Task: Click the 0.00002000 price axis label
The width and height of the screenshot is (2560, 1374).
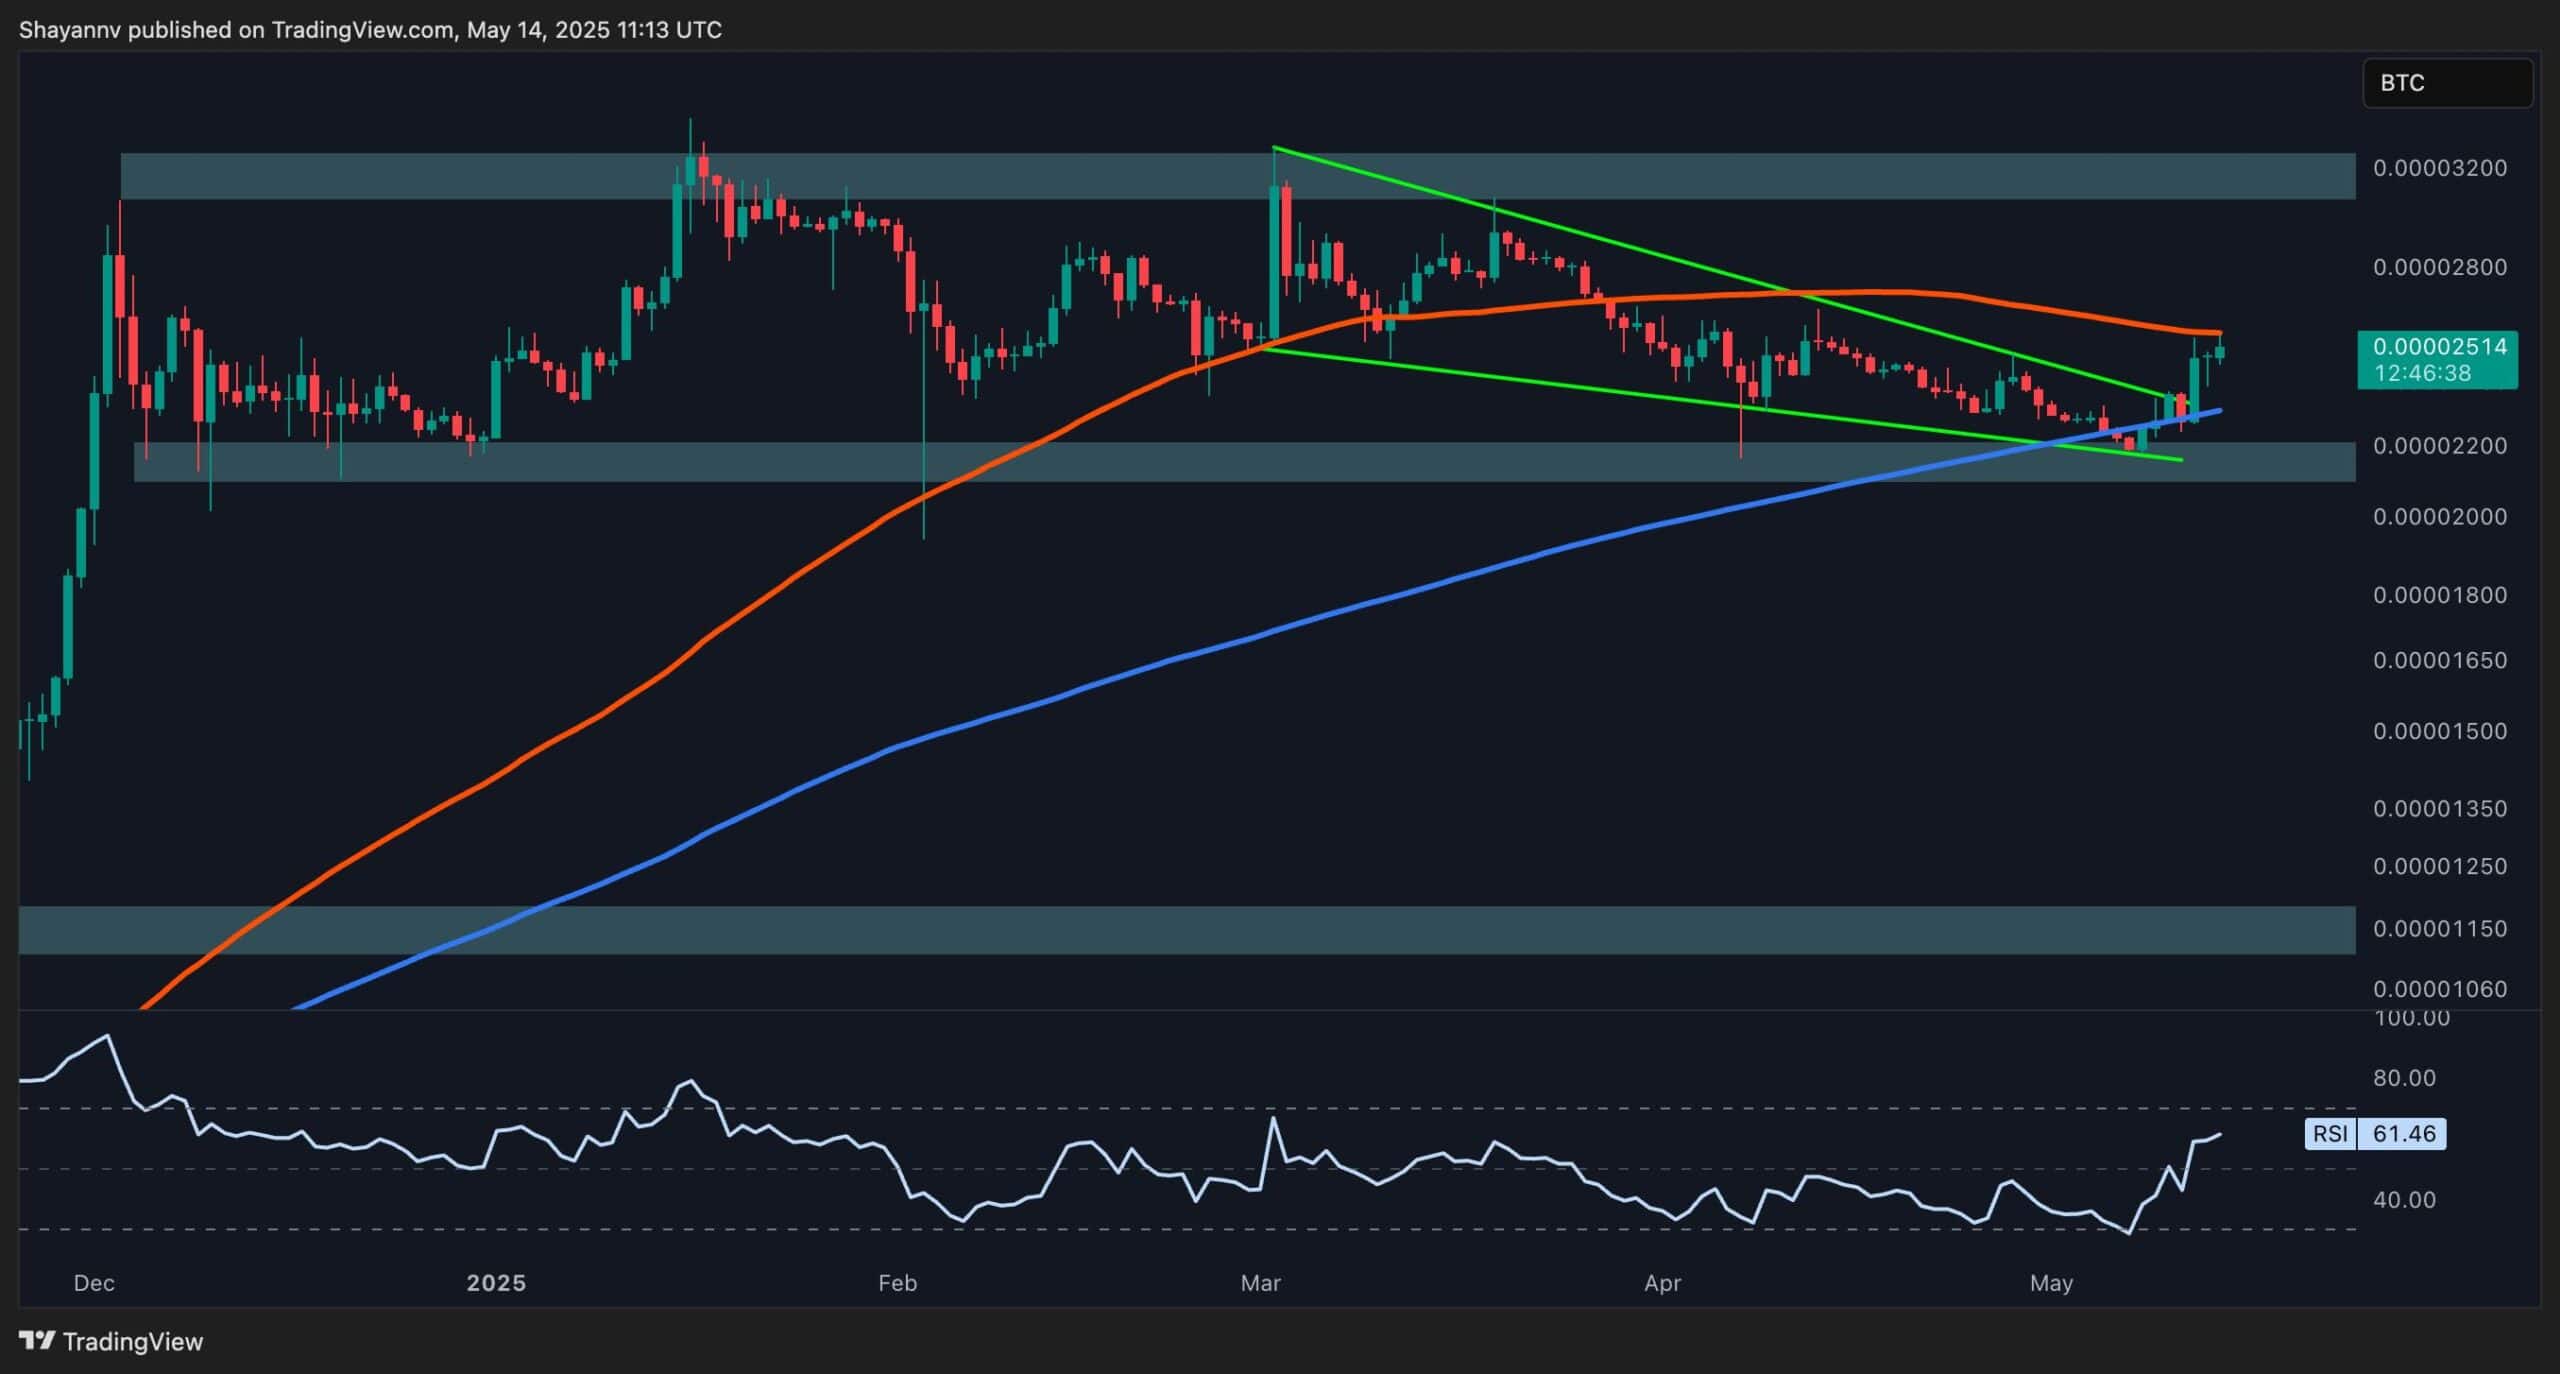Action: (2440, 517)
